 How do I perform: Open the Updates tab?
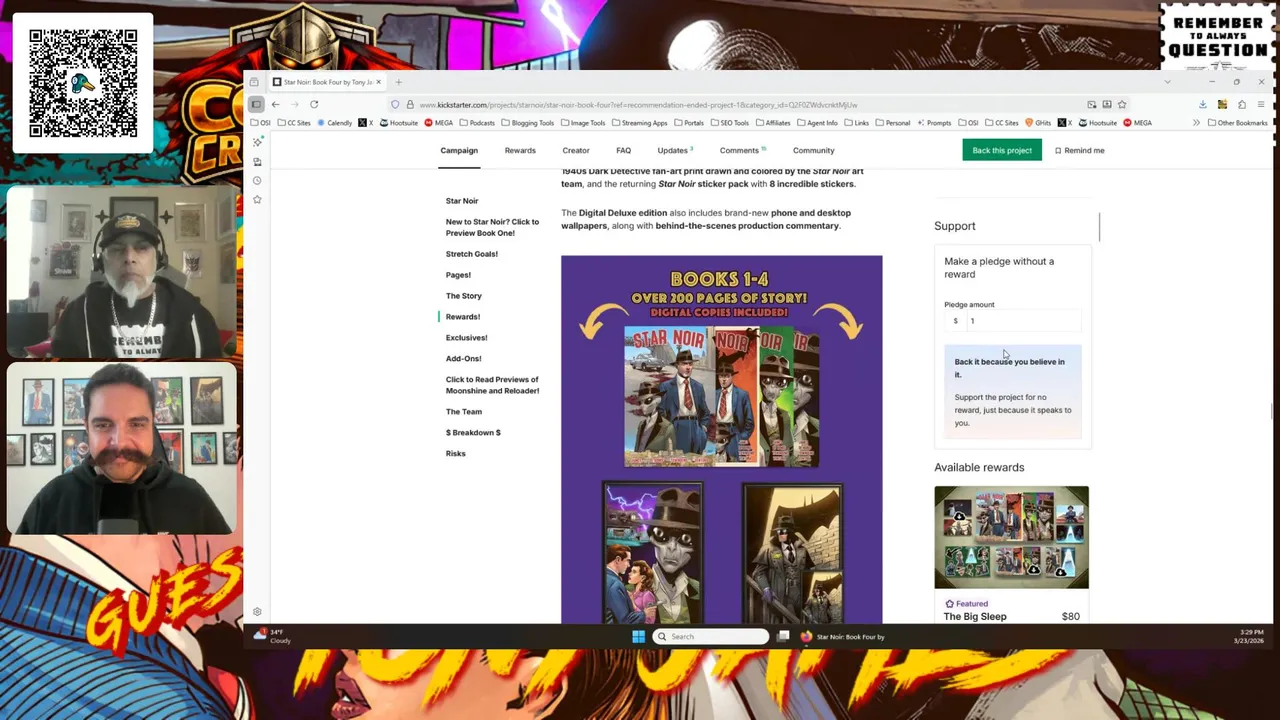coord(675,150)
